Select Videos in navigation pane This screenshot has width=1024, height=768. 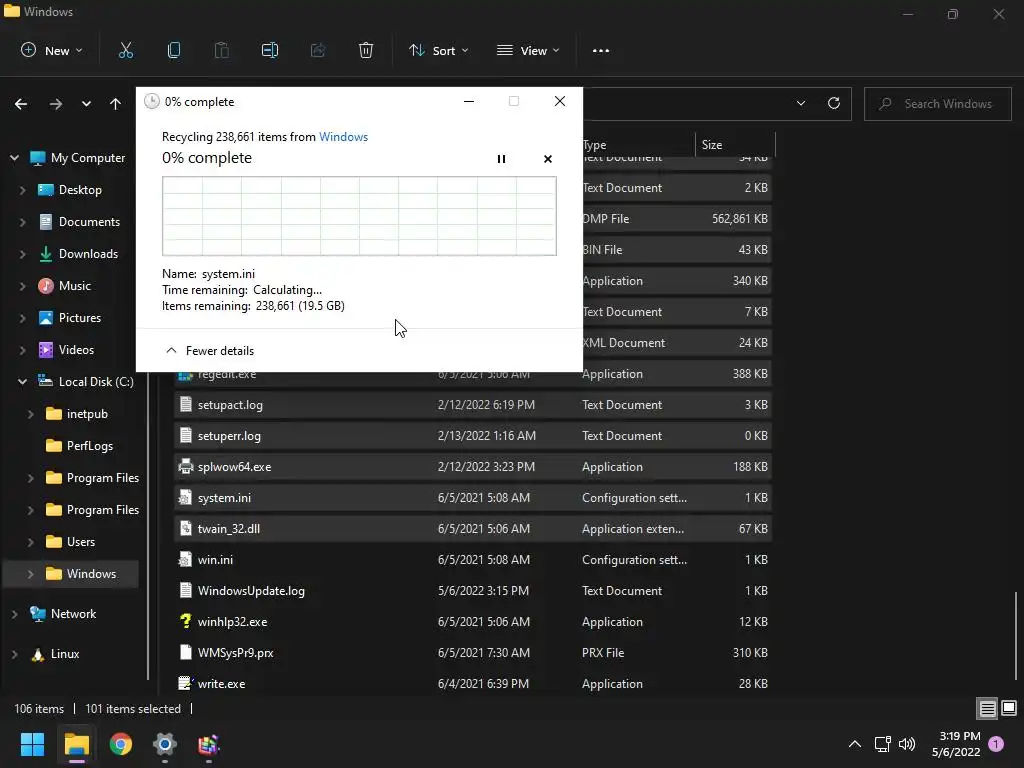(x=76, y=349)
